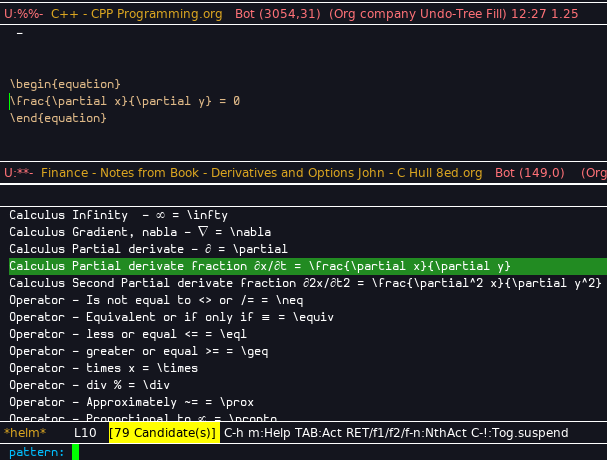This screenshot has width=607, height=460.
Task: Select 'Operator - Approximately' \prox row
Action: 132,402
